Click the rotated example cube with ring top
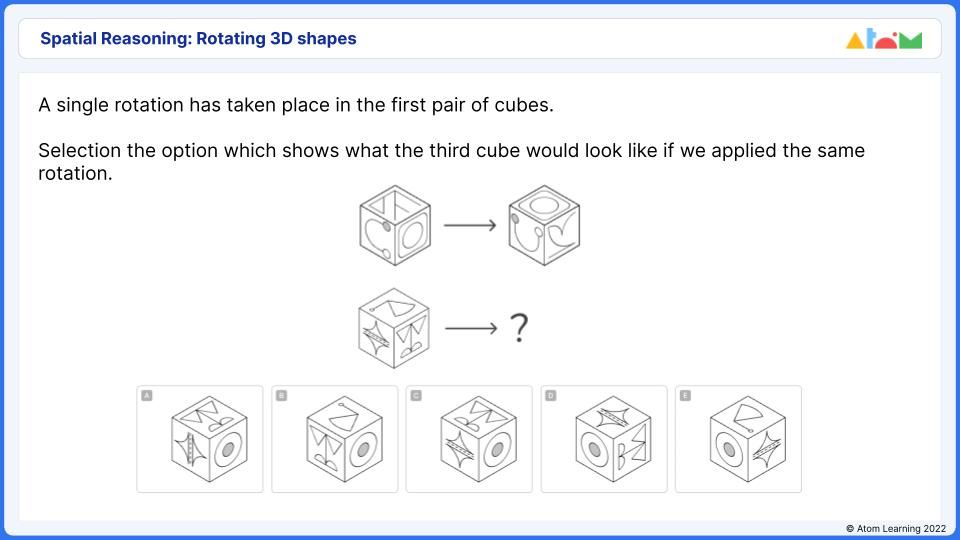960x540 pixels. point(544,225)
